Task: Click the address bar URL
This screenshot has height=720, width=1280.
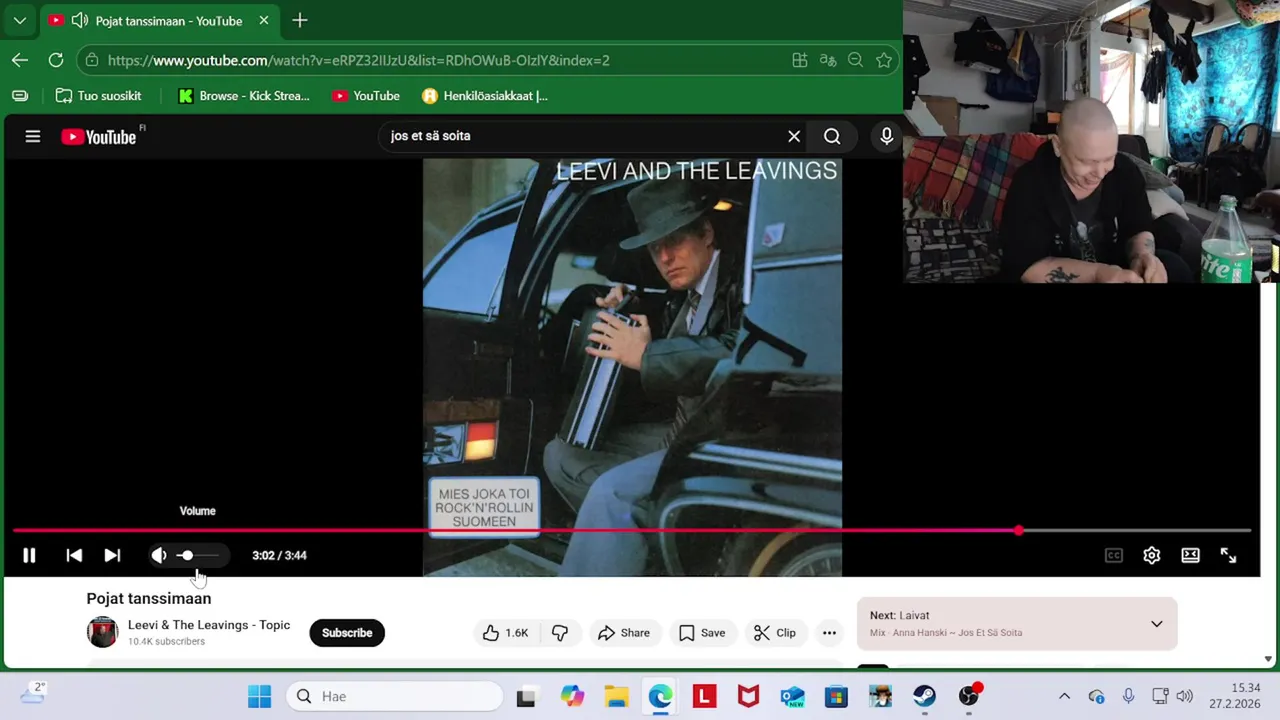Action: click(x=358, y=60)
